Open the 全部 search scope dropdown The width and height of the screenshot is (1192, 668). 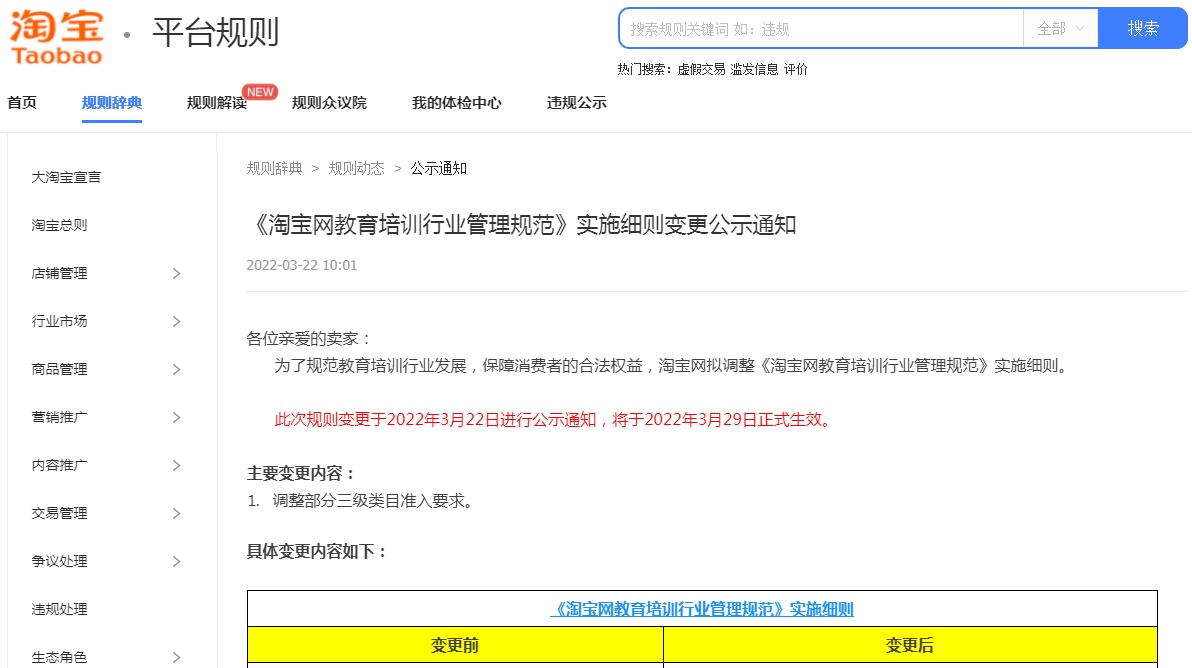[1060, 29]
